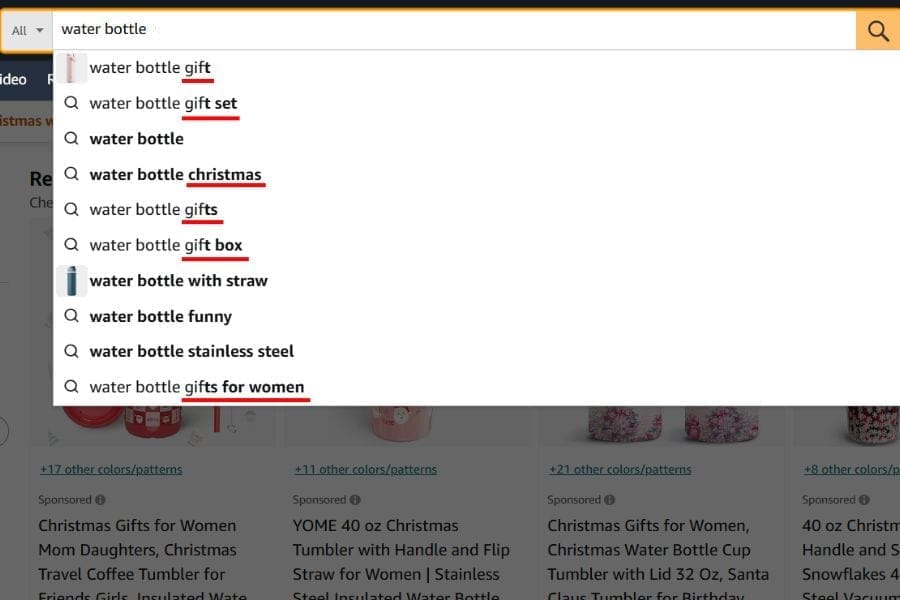Click Sponsored info icon above first product
900x600 pixels.
click(100, 500)
